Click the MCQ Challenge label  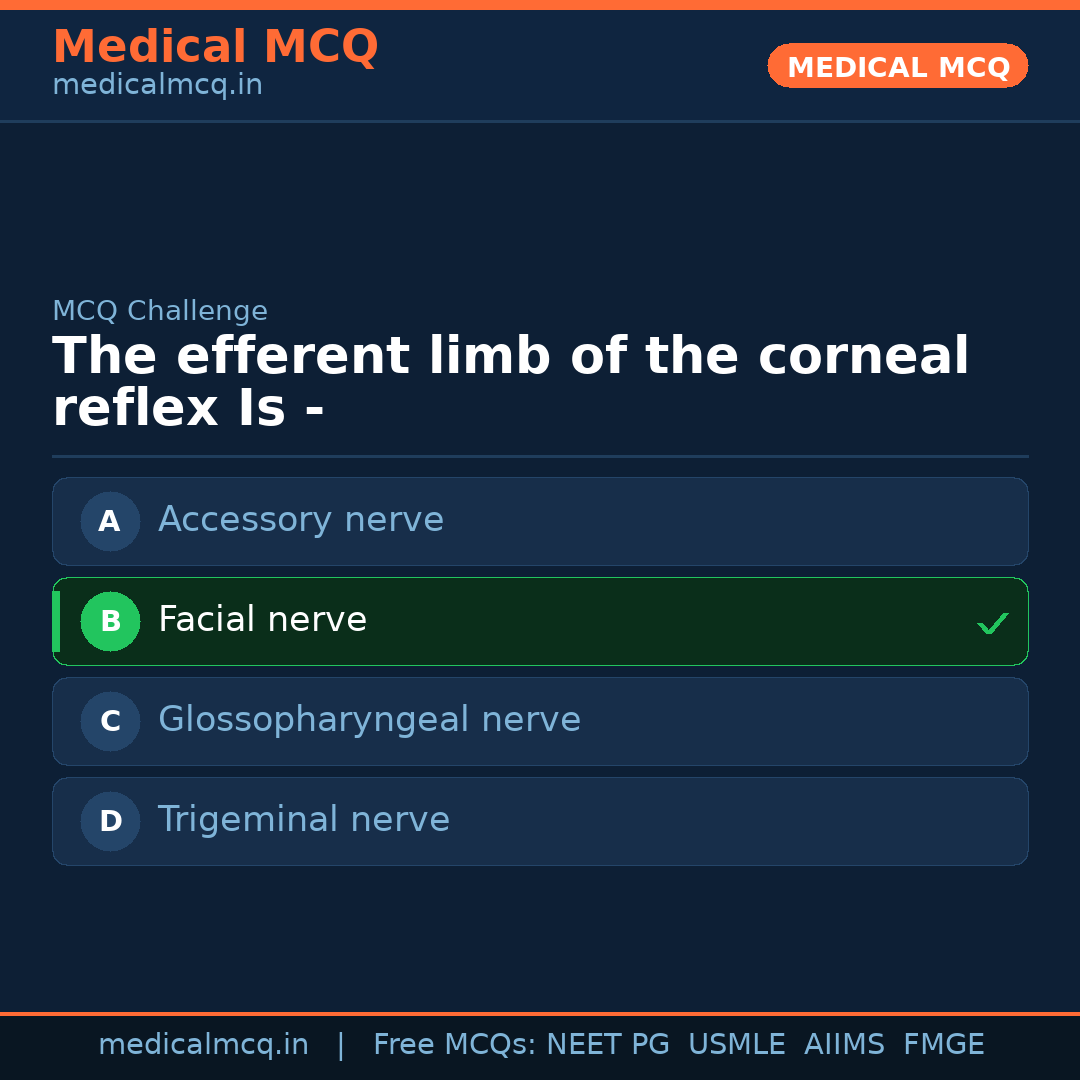(160, 312)
